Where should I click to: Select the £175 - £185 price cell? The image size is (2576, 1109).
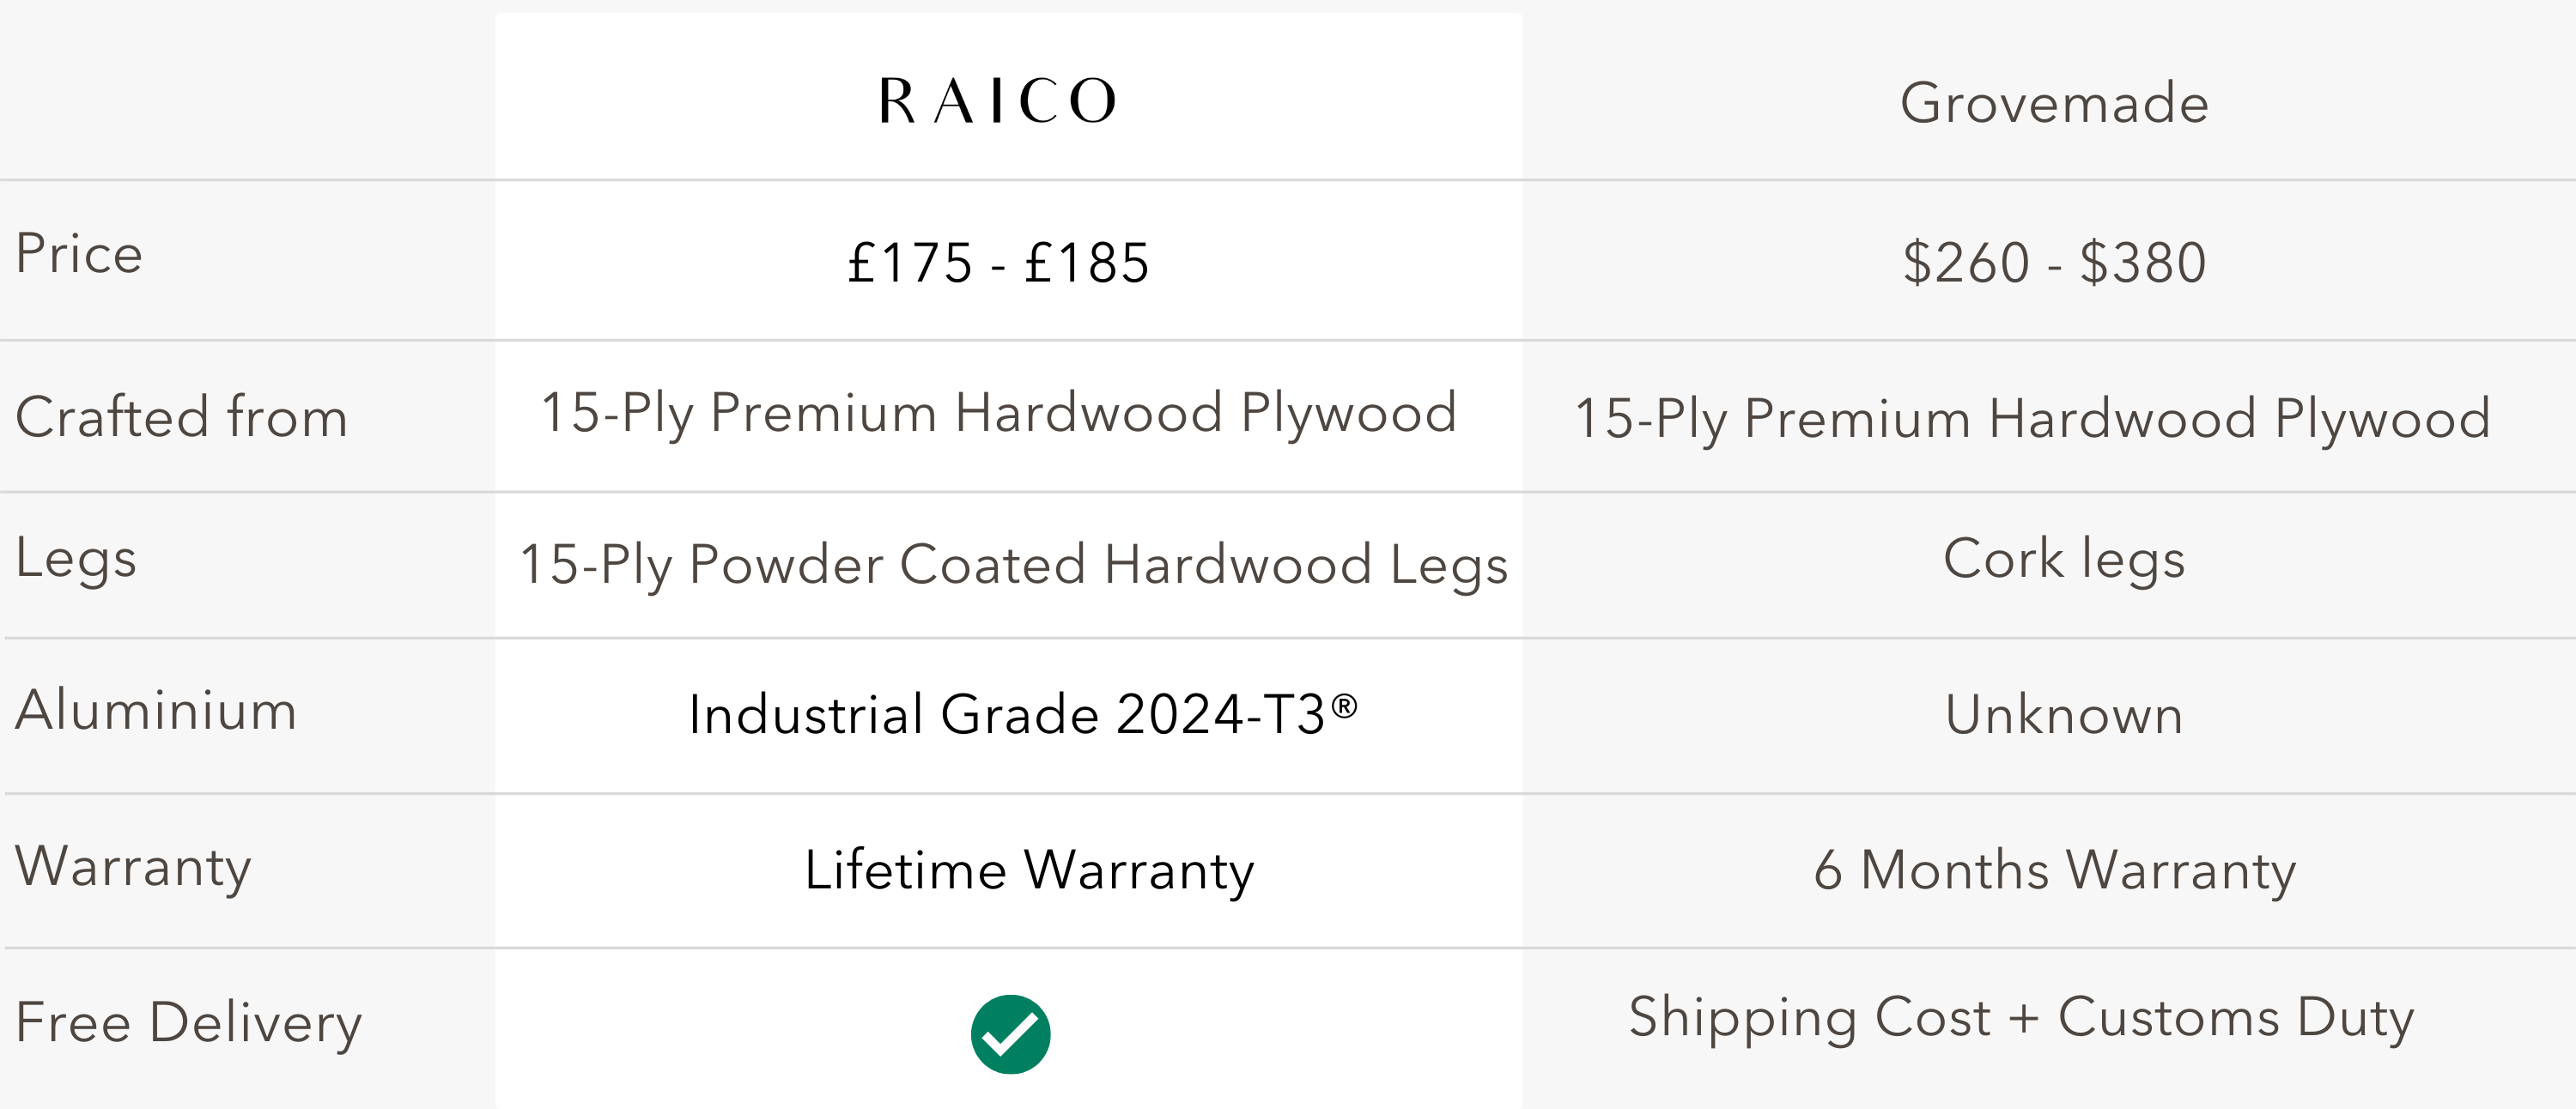pos(998,263)
